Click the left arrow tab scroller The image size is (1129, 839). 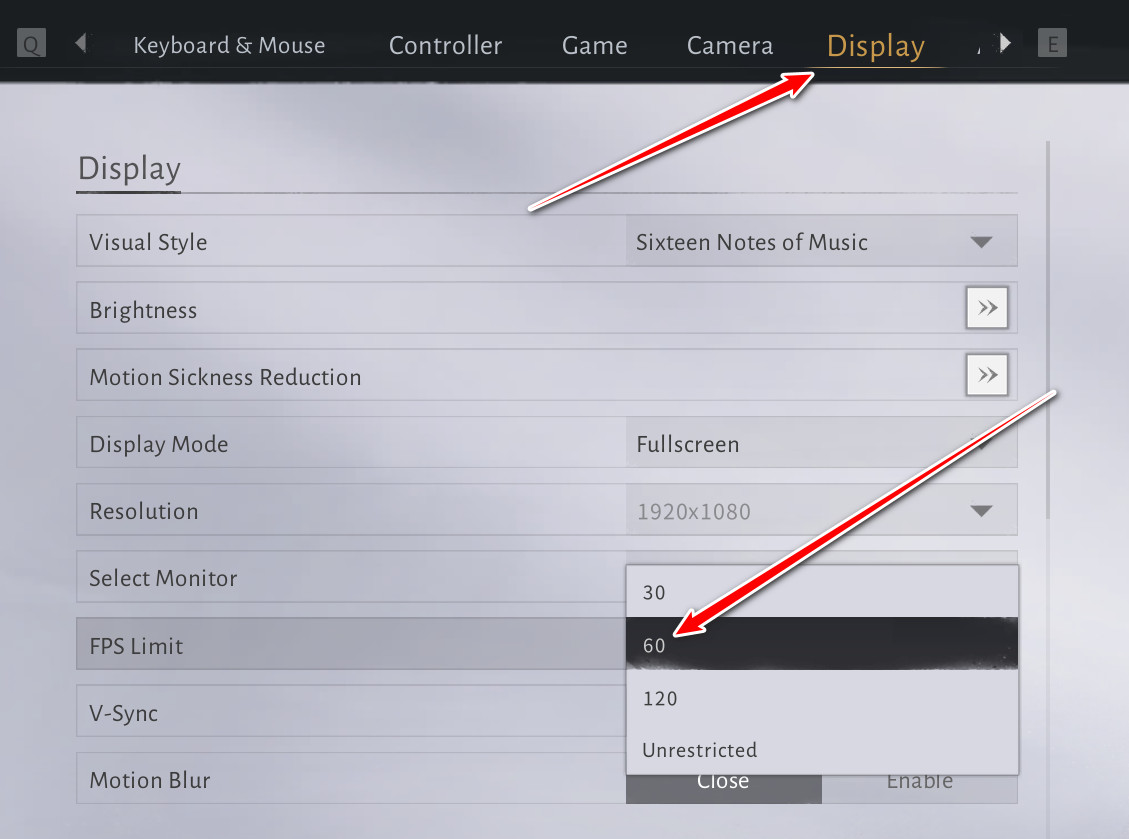click(x=81, y=43)
